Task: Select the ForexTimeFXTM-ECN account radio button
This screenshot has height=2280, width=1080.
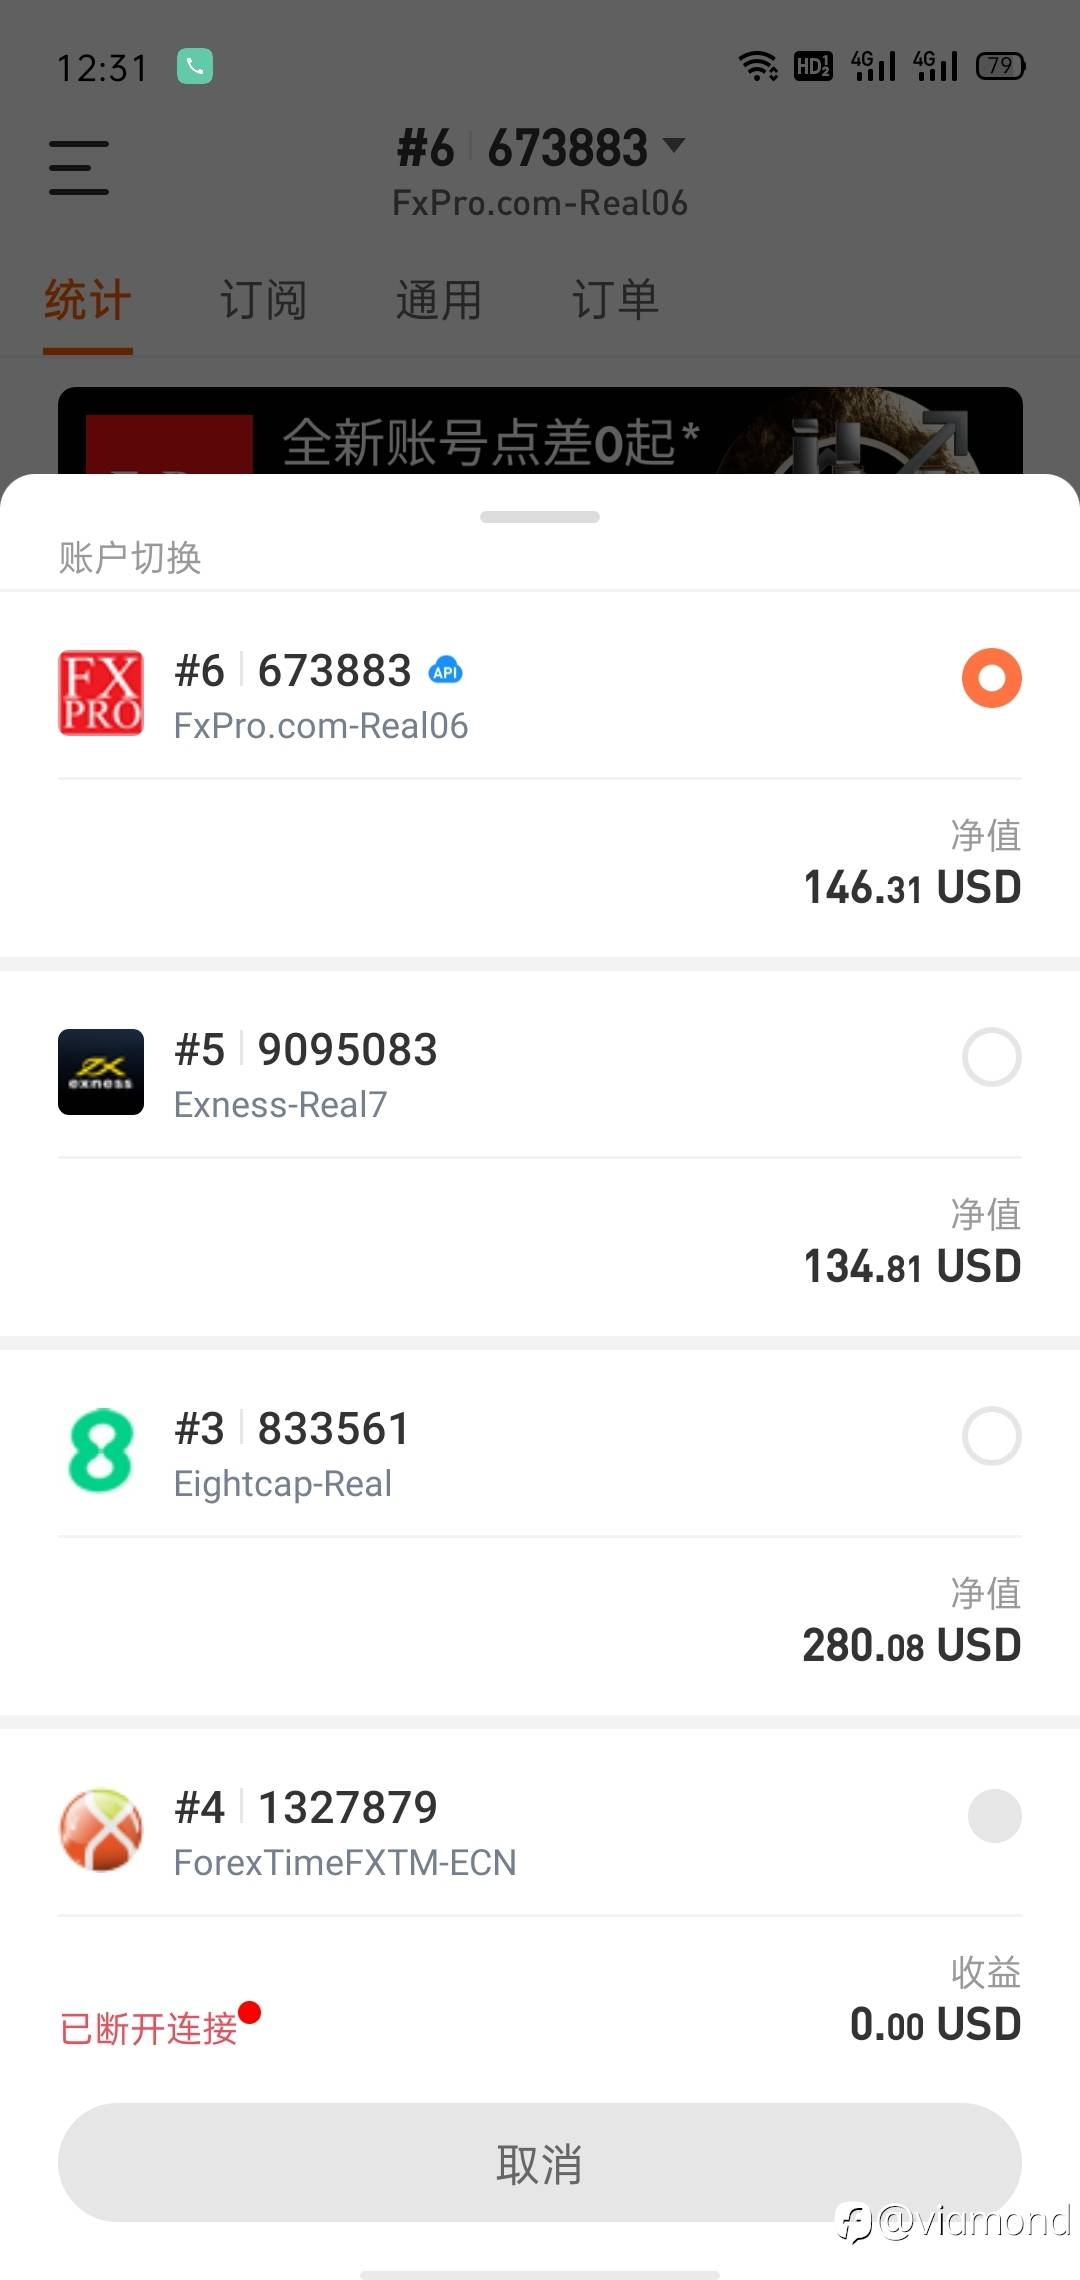Action: pyautogui.click(x=994, y=1815)
